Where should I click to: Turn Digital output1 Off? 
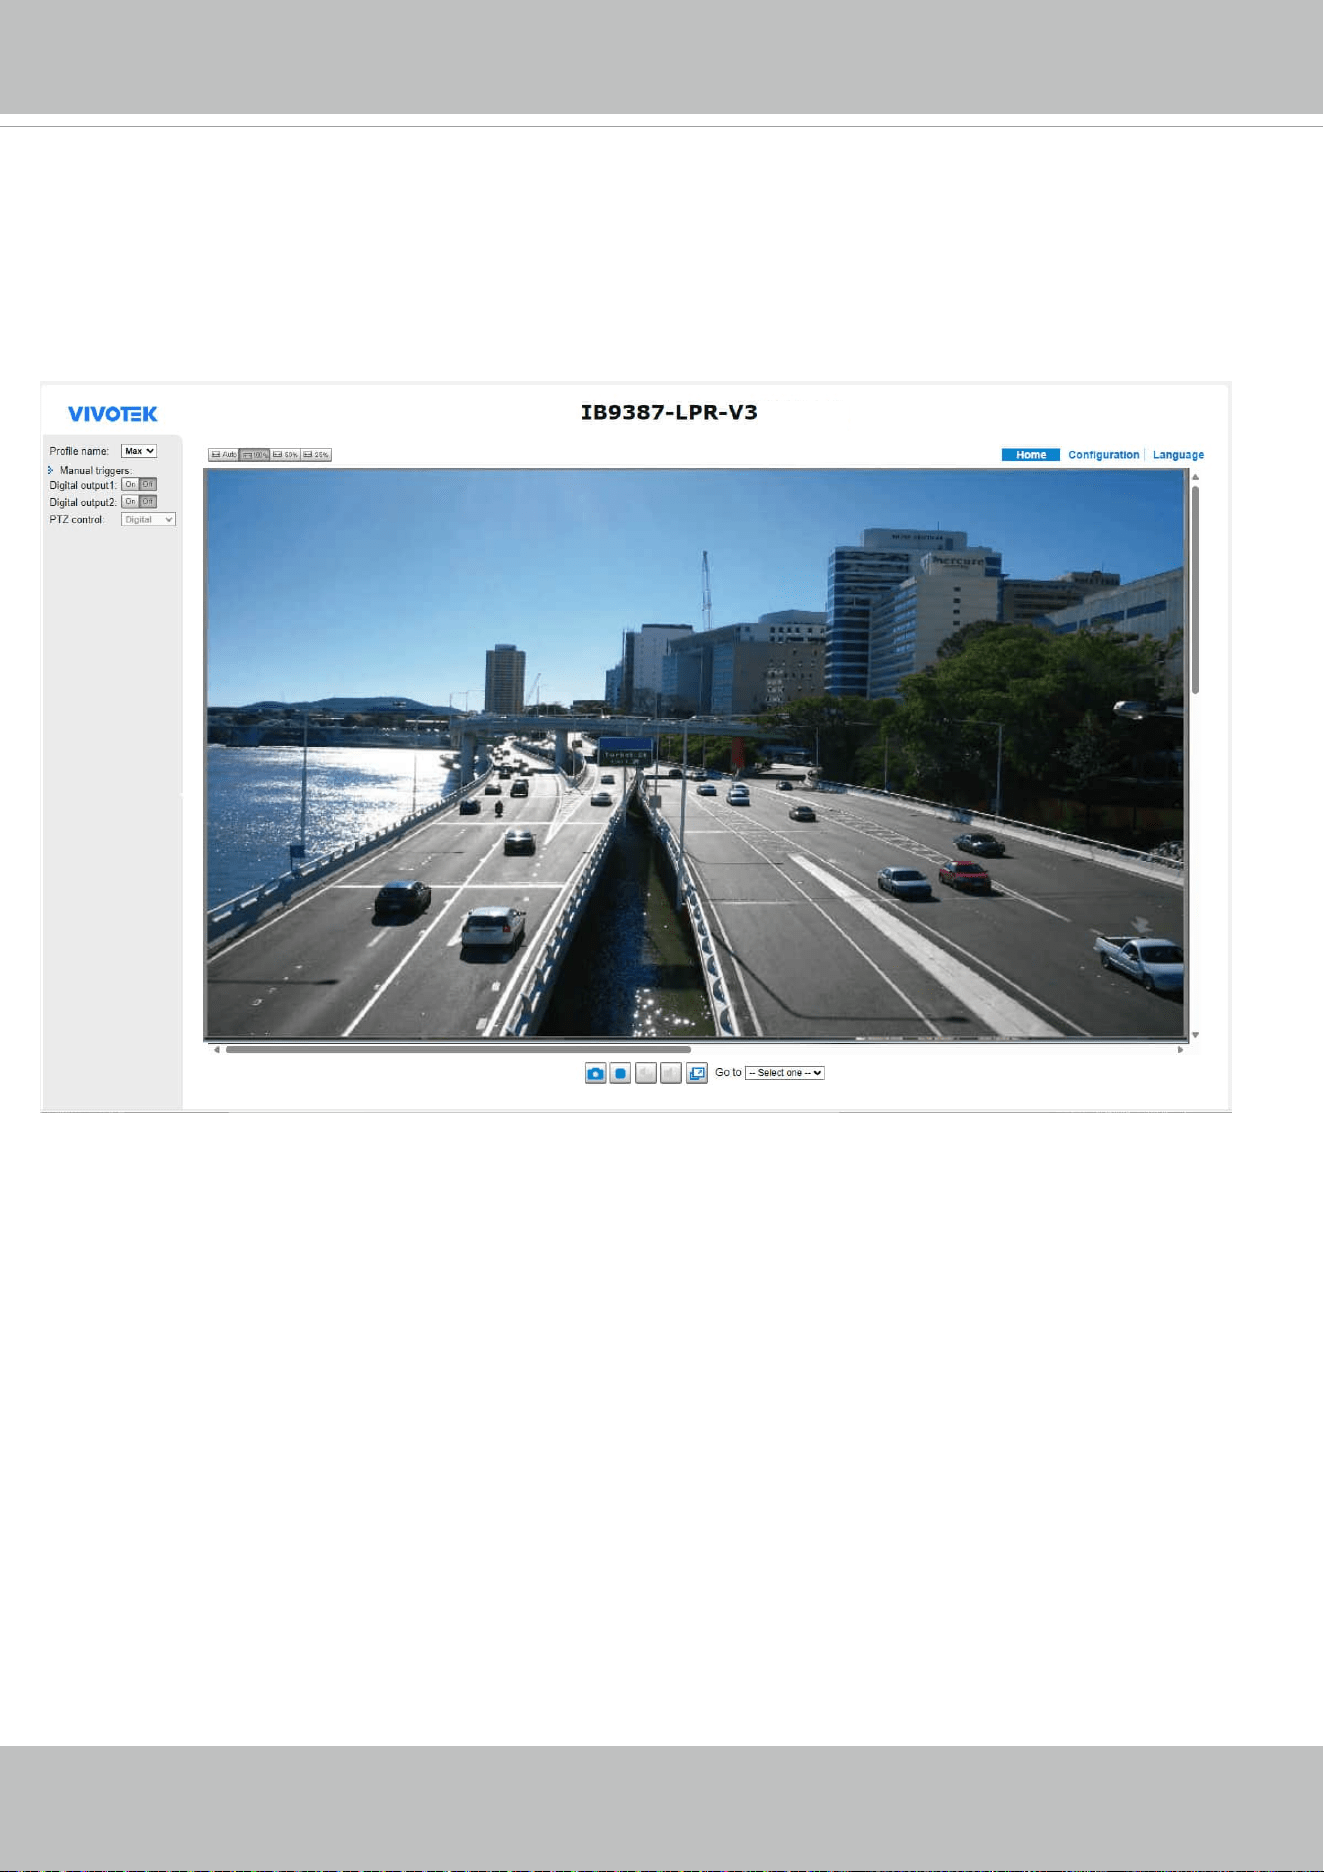click(x=148, y=485)
